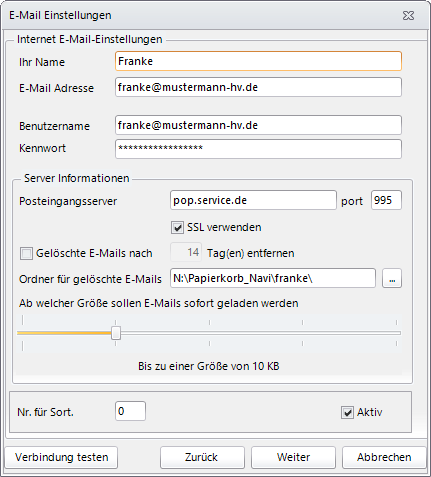Select the Benutzername input field
Image resolution: width=431 pixels, height=477 pixels.
click(x=258, y=125)
